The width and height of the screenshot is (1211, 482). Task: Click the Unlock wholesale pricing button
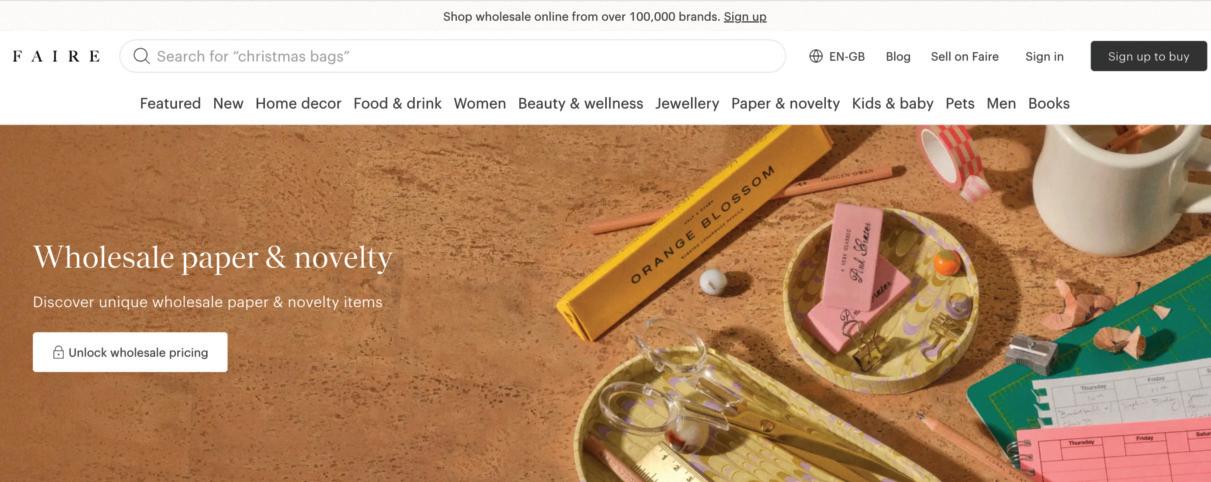(x=130, y=352)
